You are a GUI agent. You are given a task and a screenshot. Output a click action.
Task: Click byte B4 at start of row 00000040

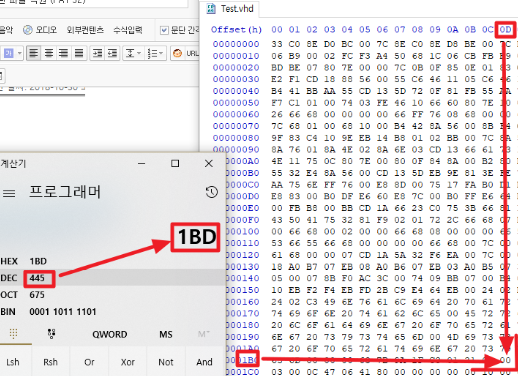click(x=277, y=91)
